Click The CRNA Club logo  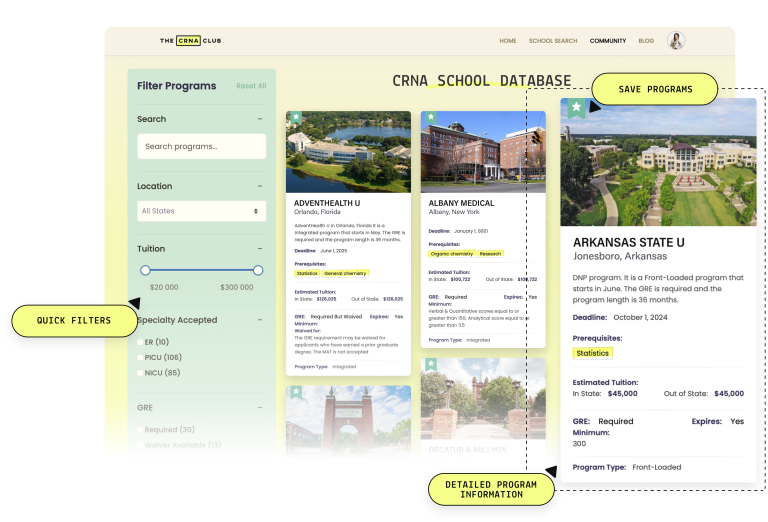[191, 41]
